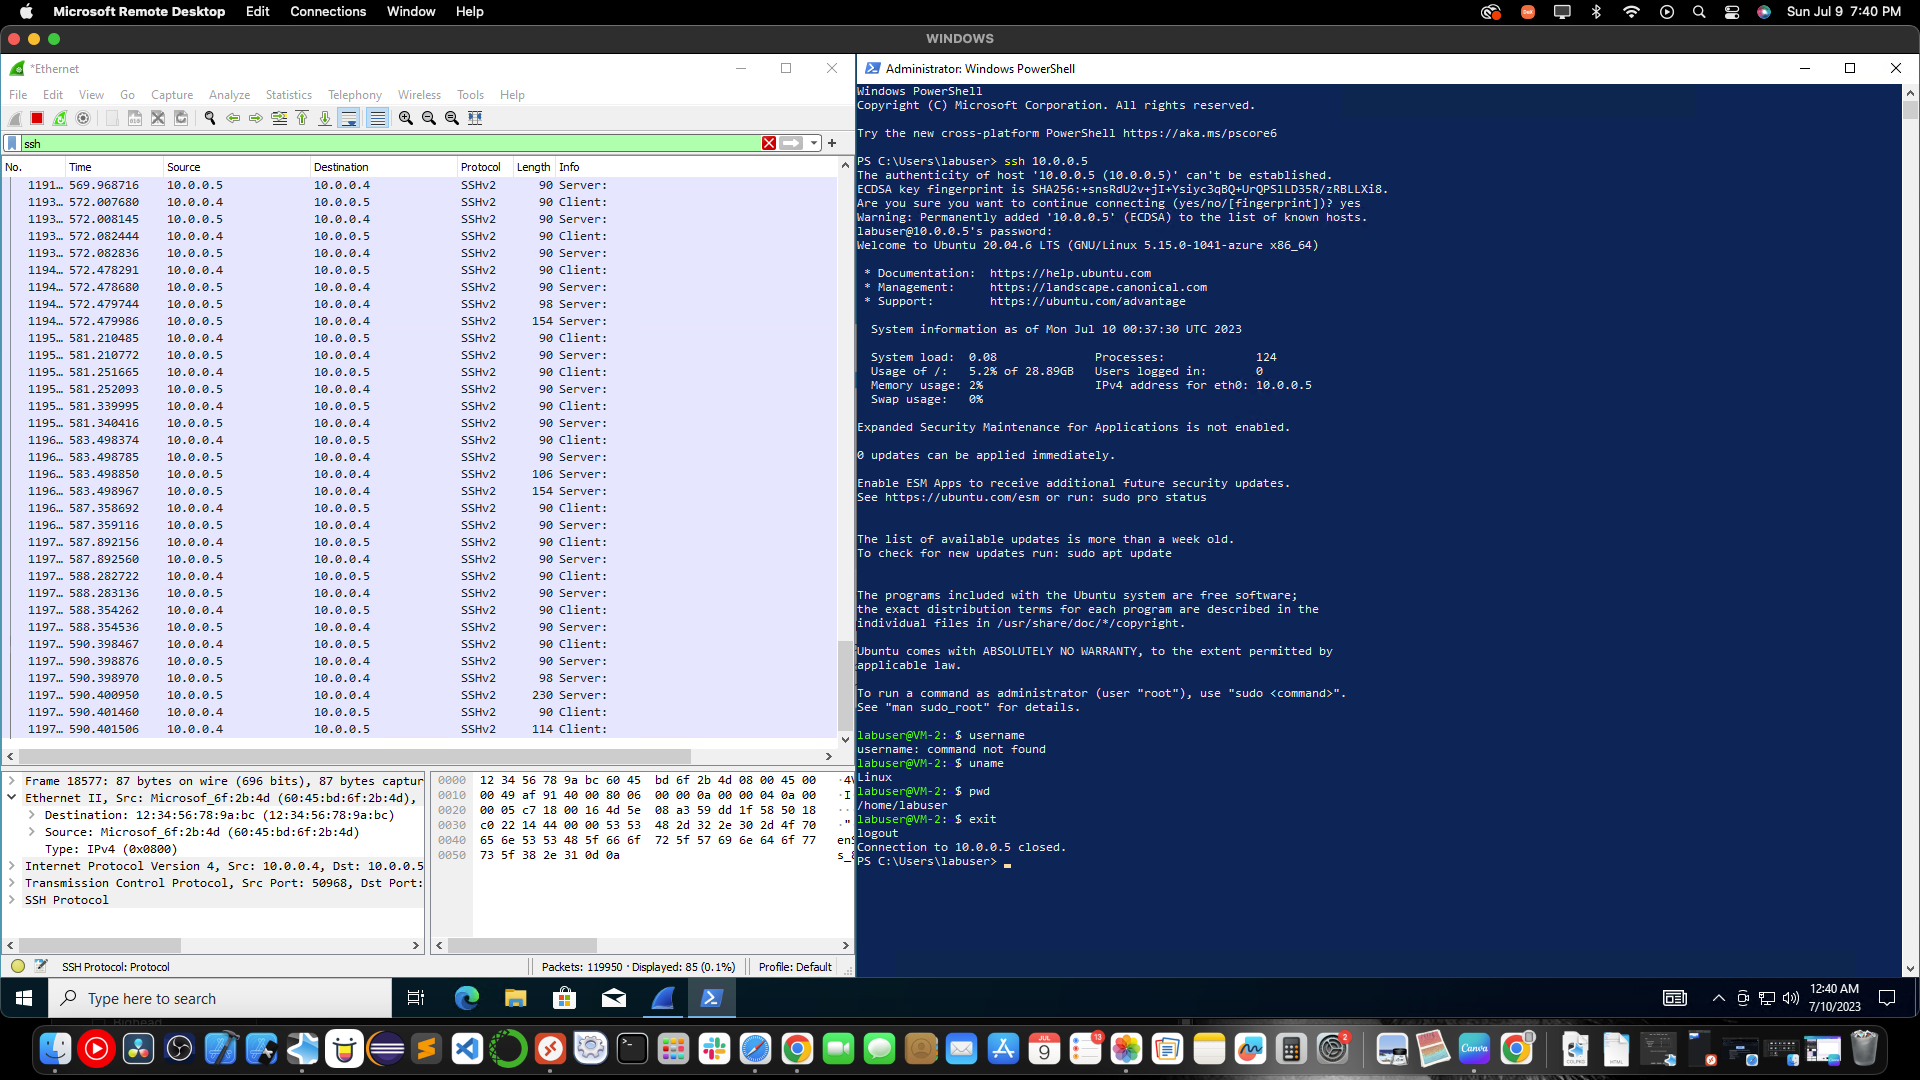1920x1080 pixels.
Task: Toggle auto-scroll during live capture
Action: [x=349, y=118]
